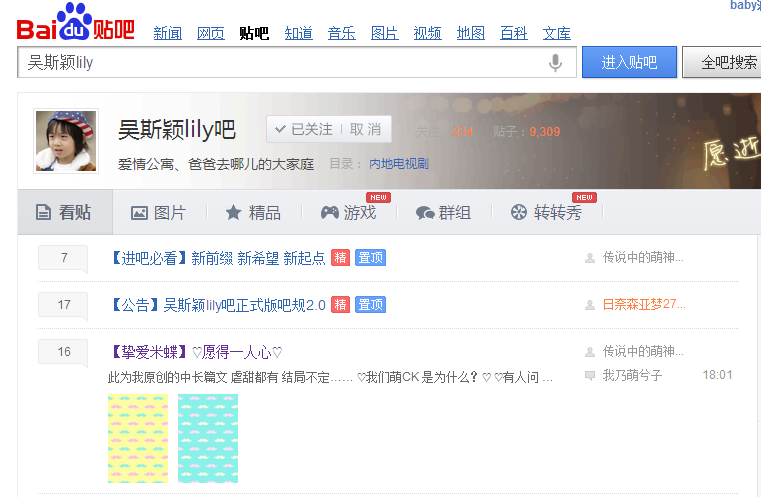
Task: Click the 置顶 badge on 公告 post
Action: (370, 305)
